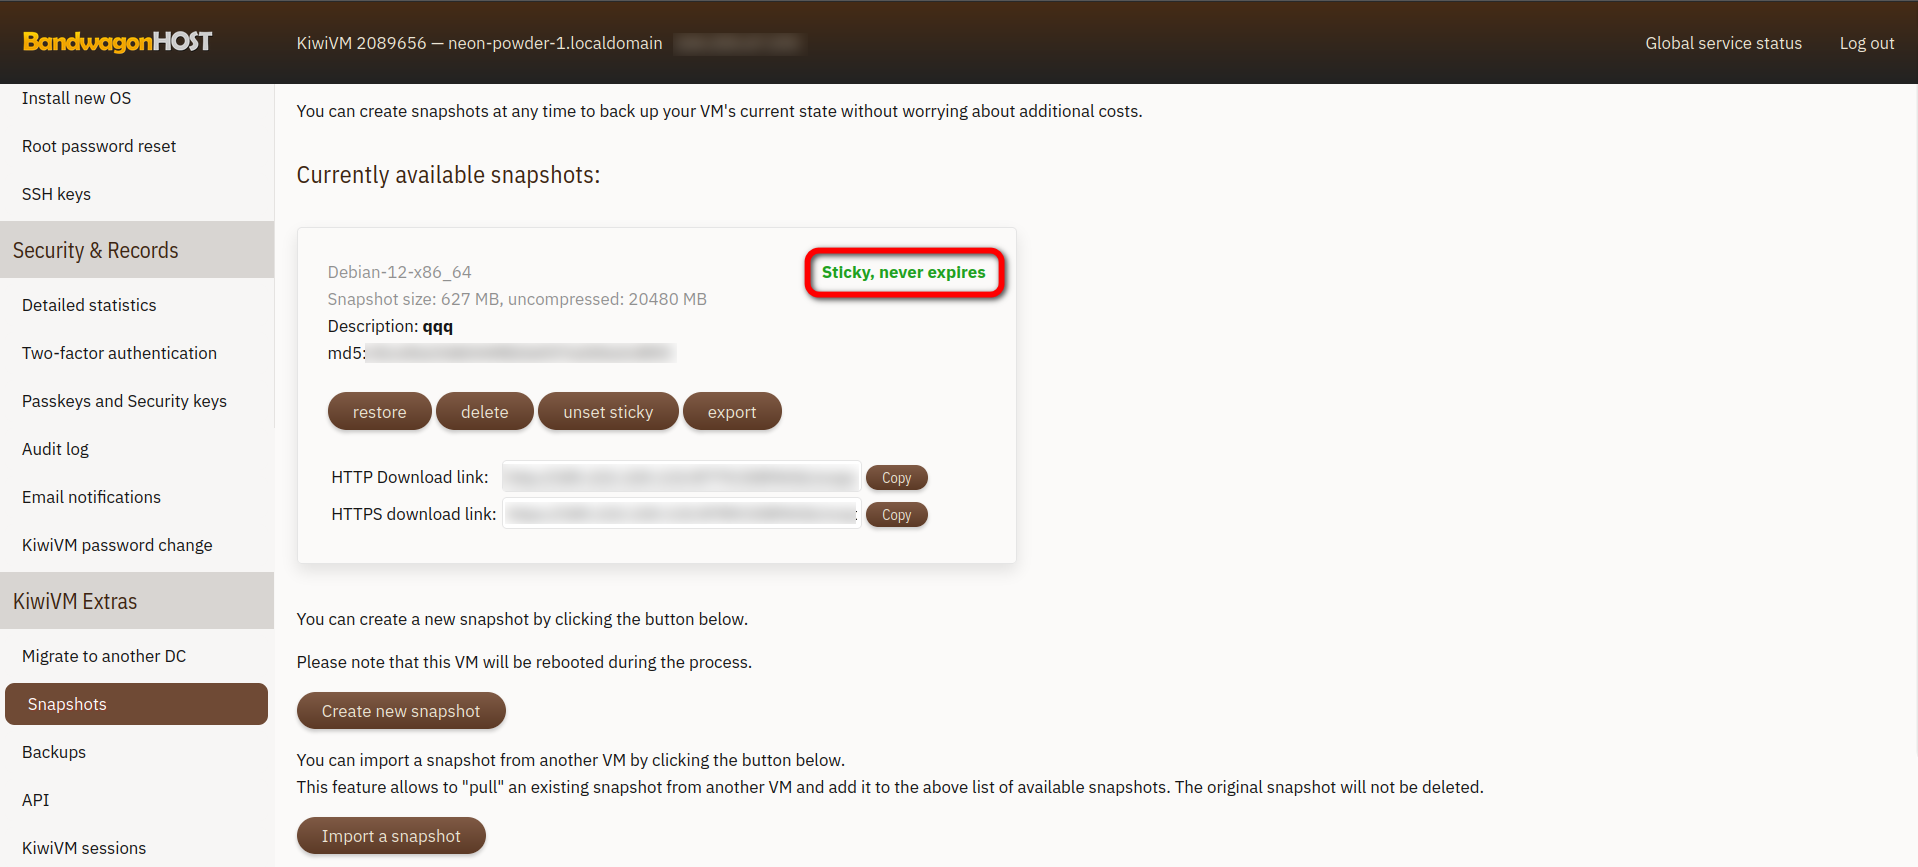Open Global service status page

[x=1723, y=43]
